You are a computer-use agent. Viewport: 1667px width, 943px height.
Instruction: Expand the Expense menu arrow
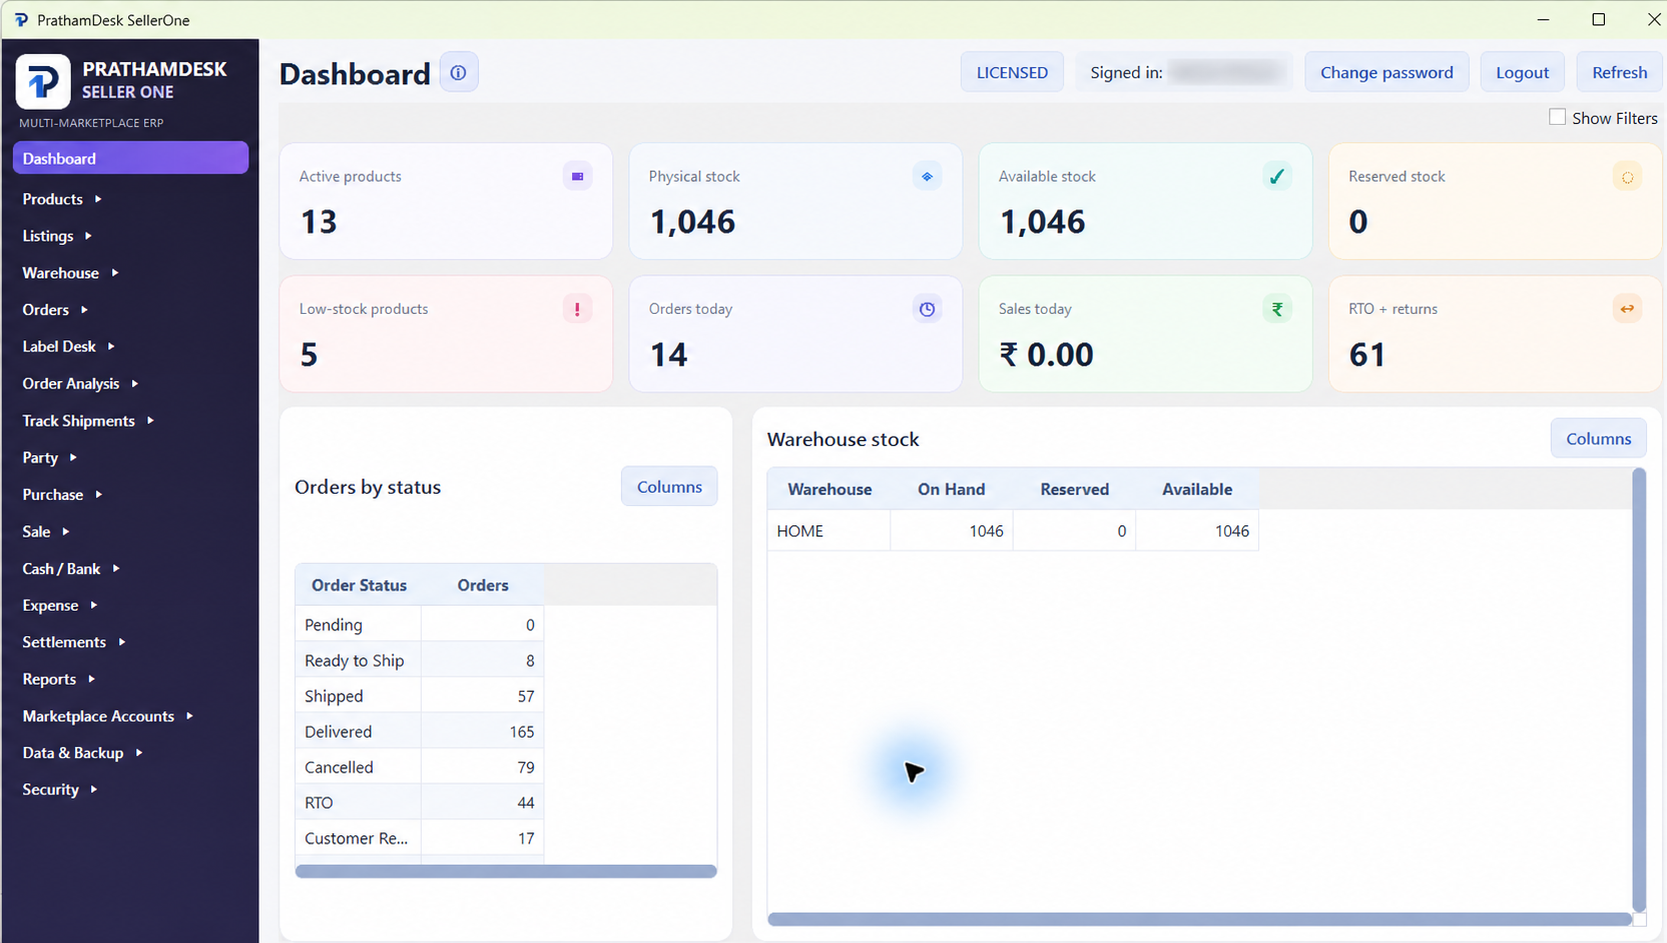[93, 605]
